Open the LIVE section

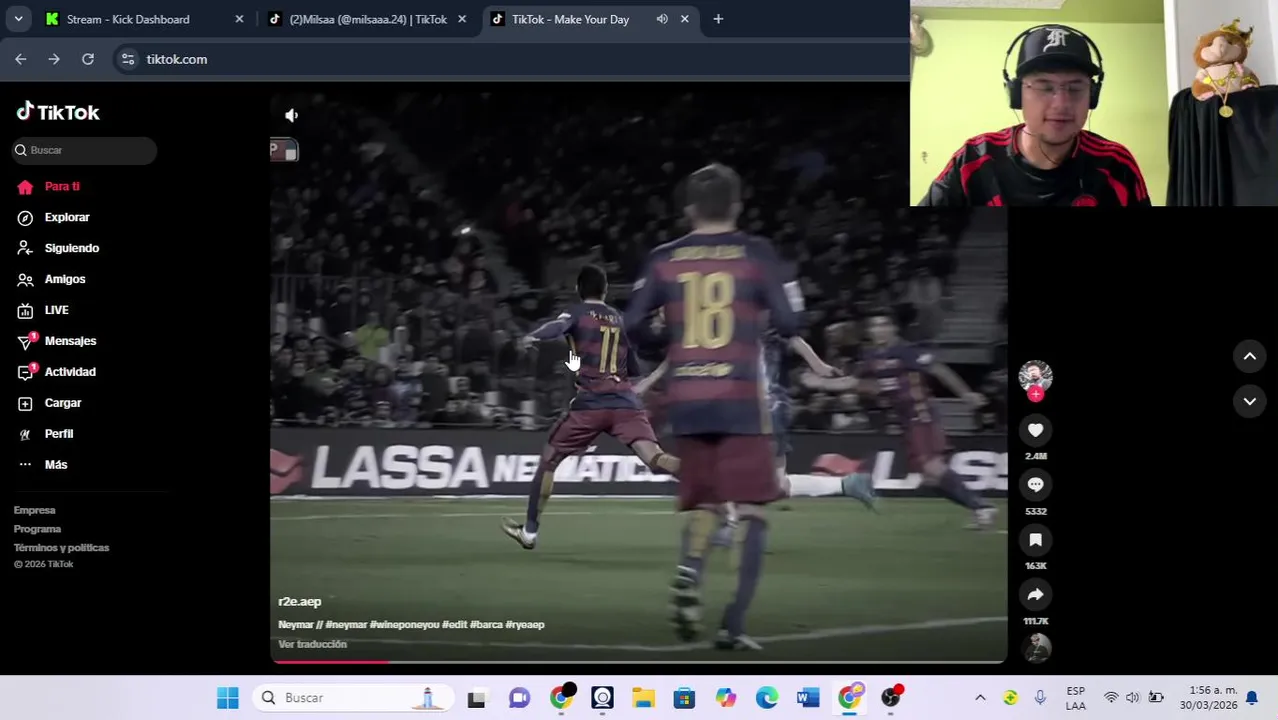click(x=56, y=310)
